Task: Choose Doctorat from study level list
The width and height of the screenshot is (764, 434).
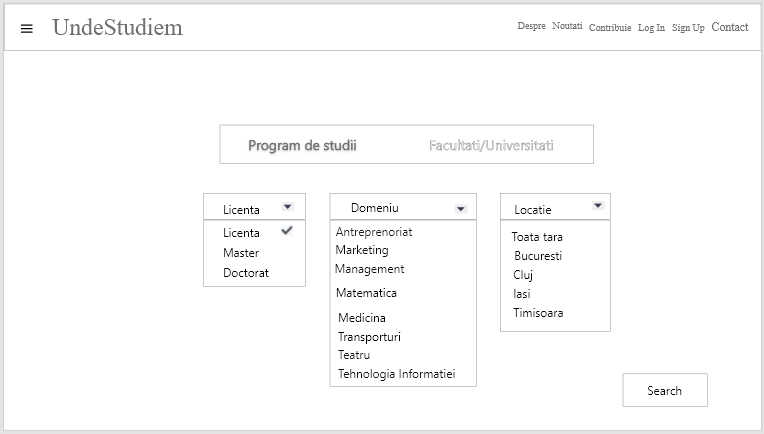Action: click(246, 273)
